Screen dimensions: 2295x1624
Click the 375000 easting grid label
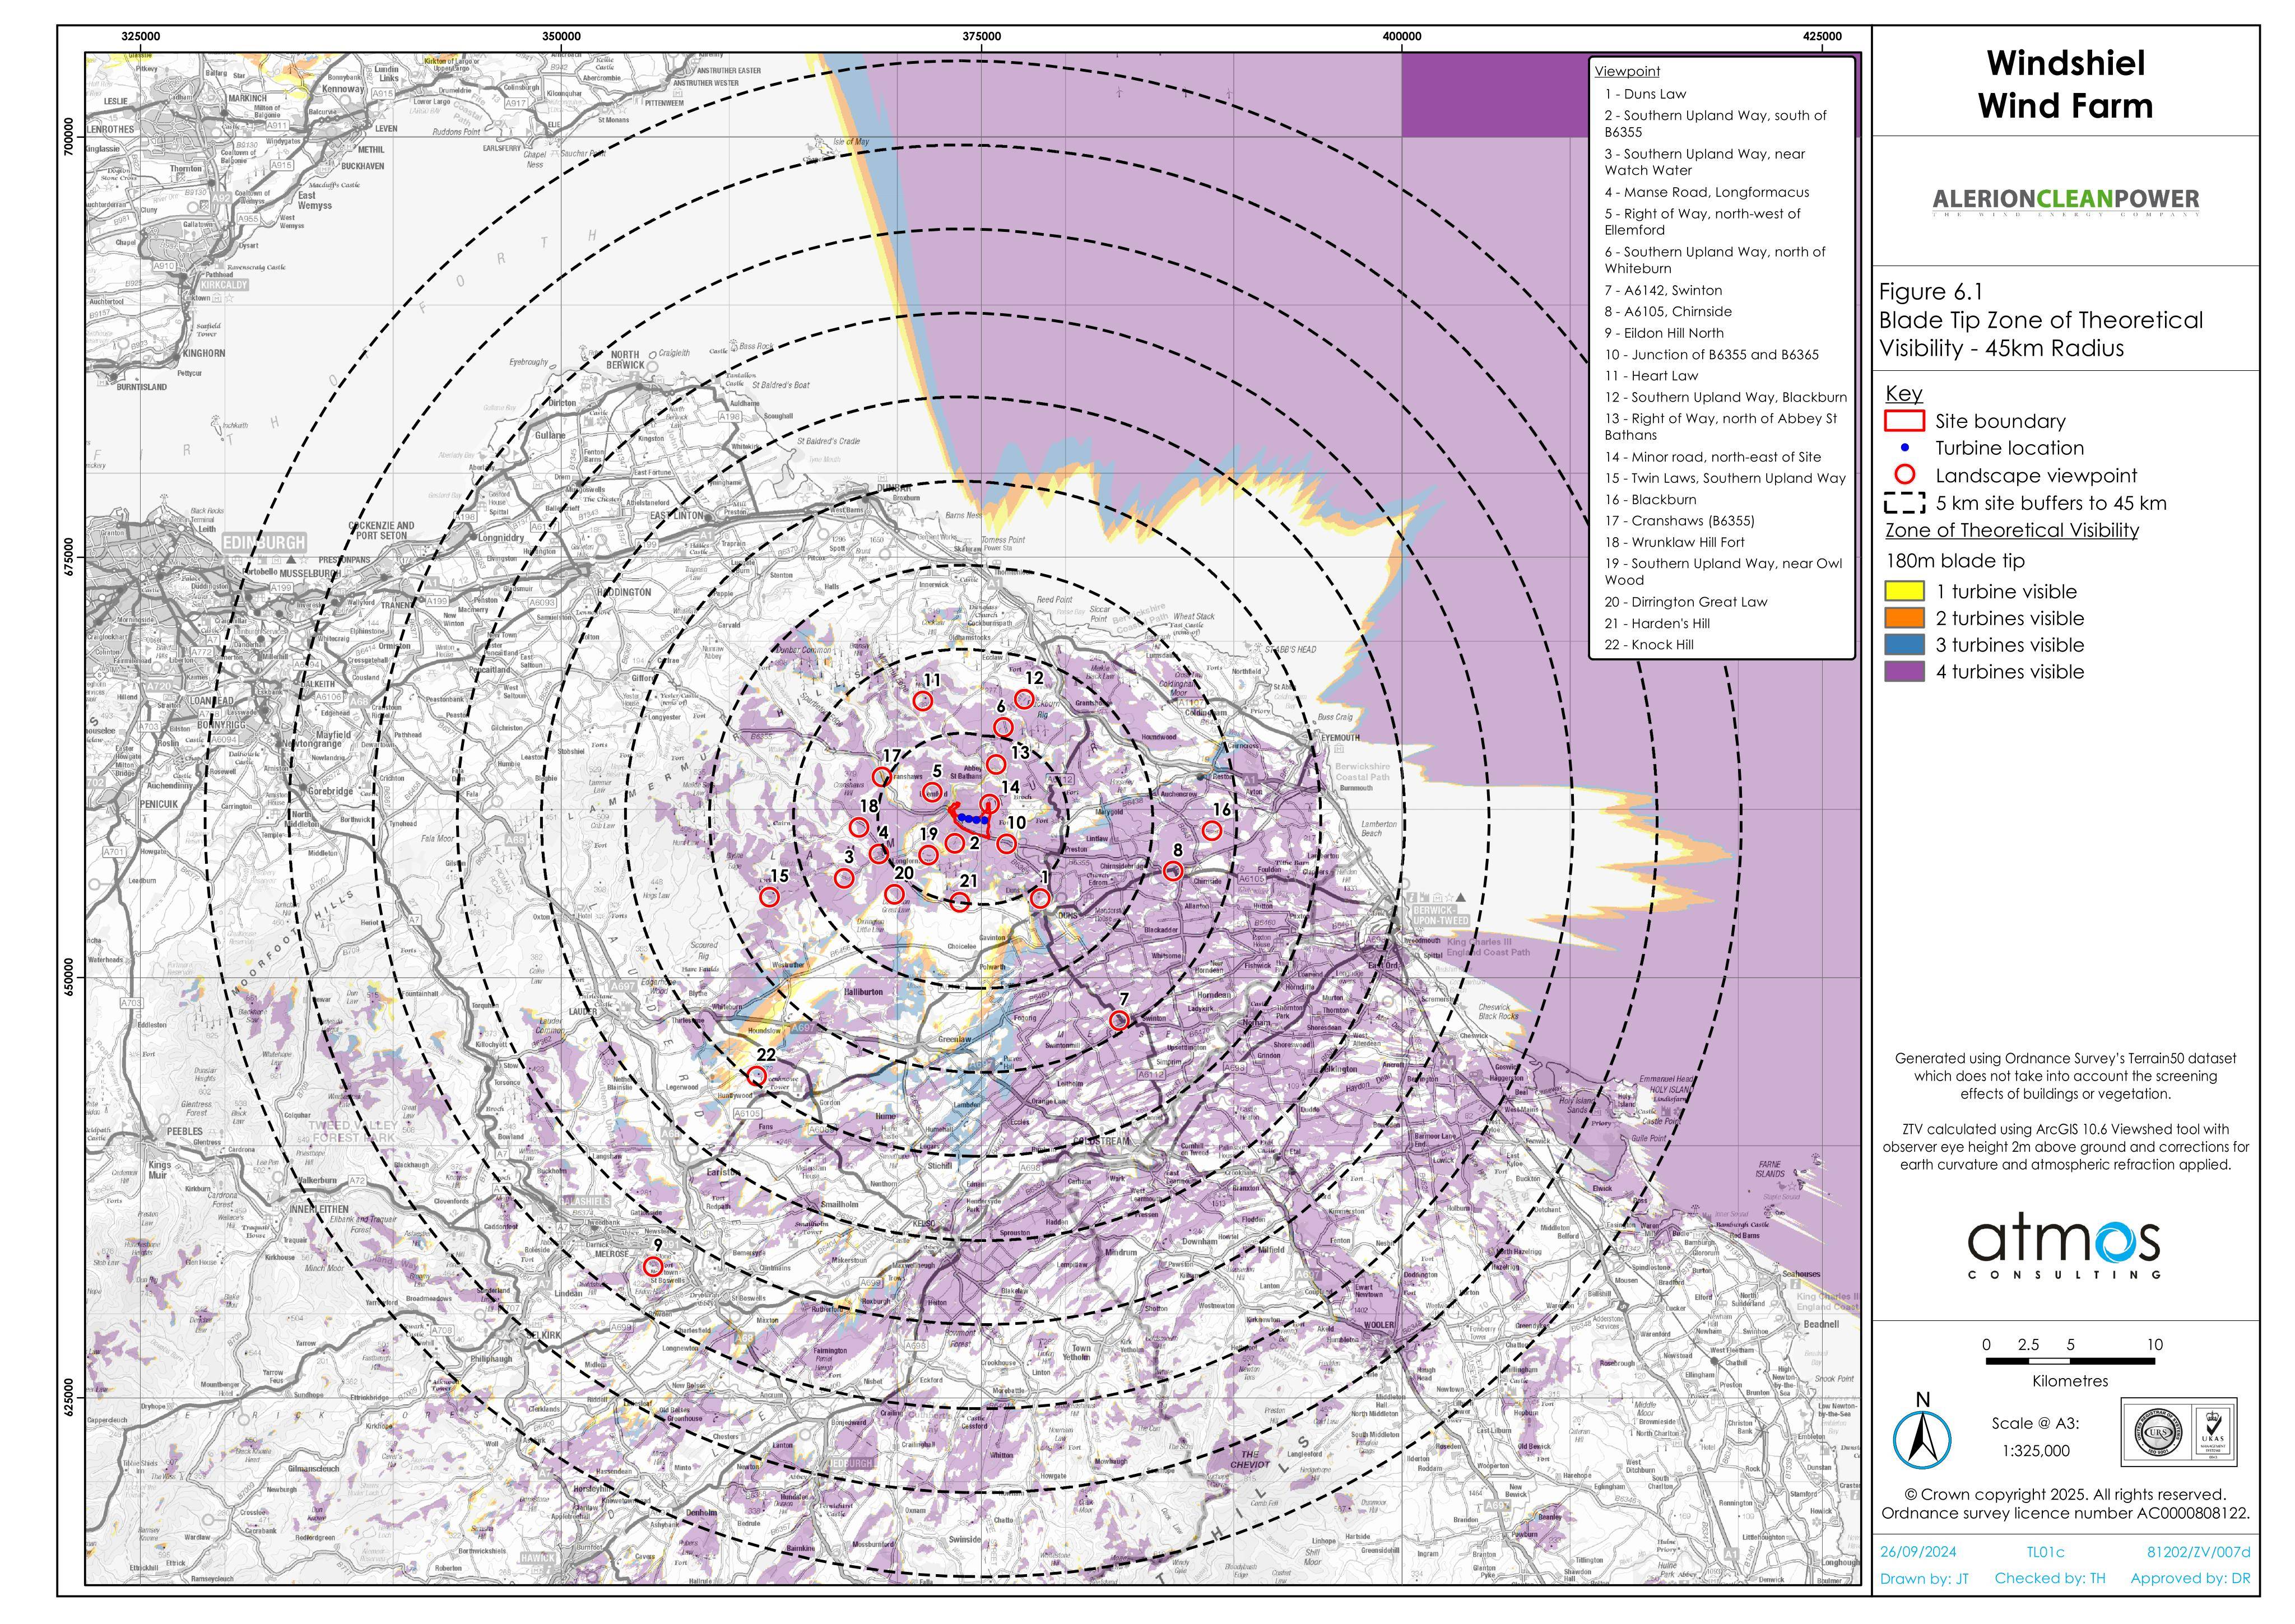[x=981, y=37]
